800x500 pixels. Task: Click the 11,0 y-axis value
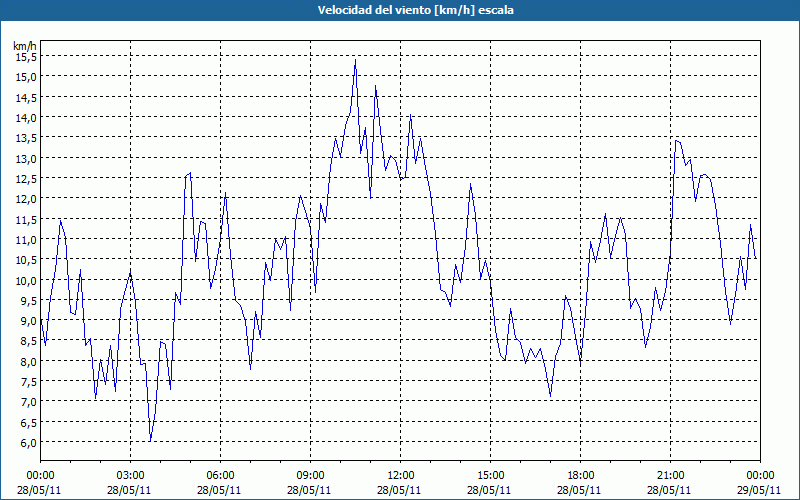pos(26,240)
